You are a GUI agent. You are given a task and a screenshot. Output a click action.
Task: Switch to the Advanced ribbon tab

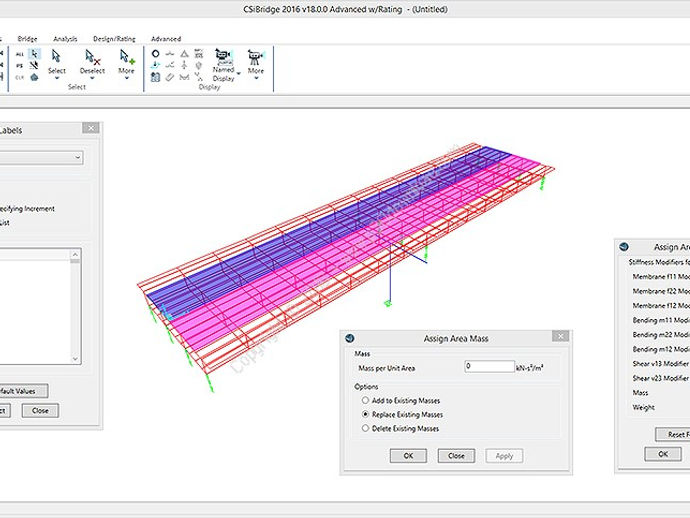[x=166, y=39]
